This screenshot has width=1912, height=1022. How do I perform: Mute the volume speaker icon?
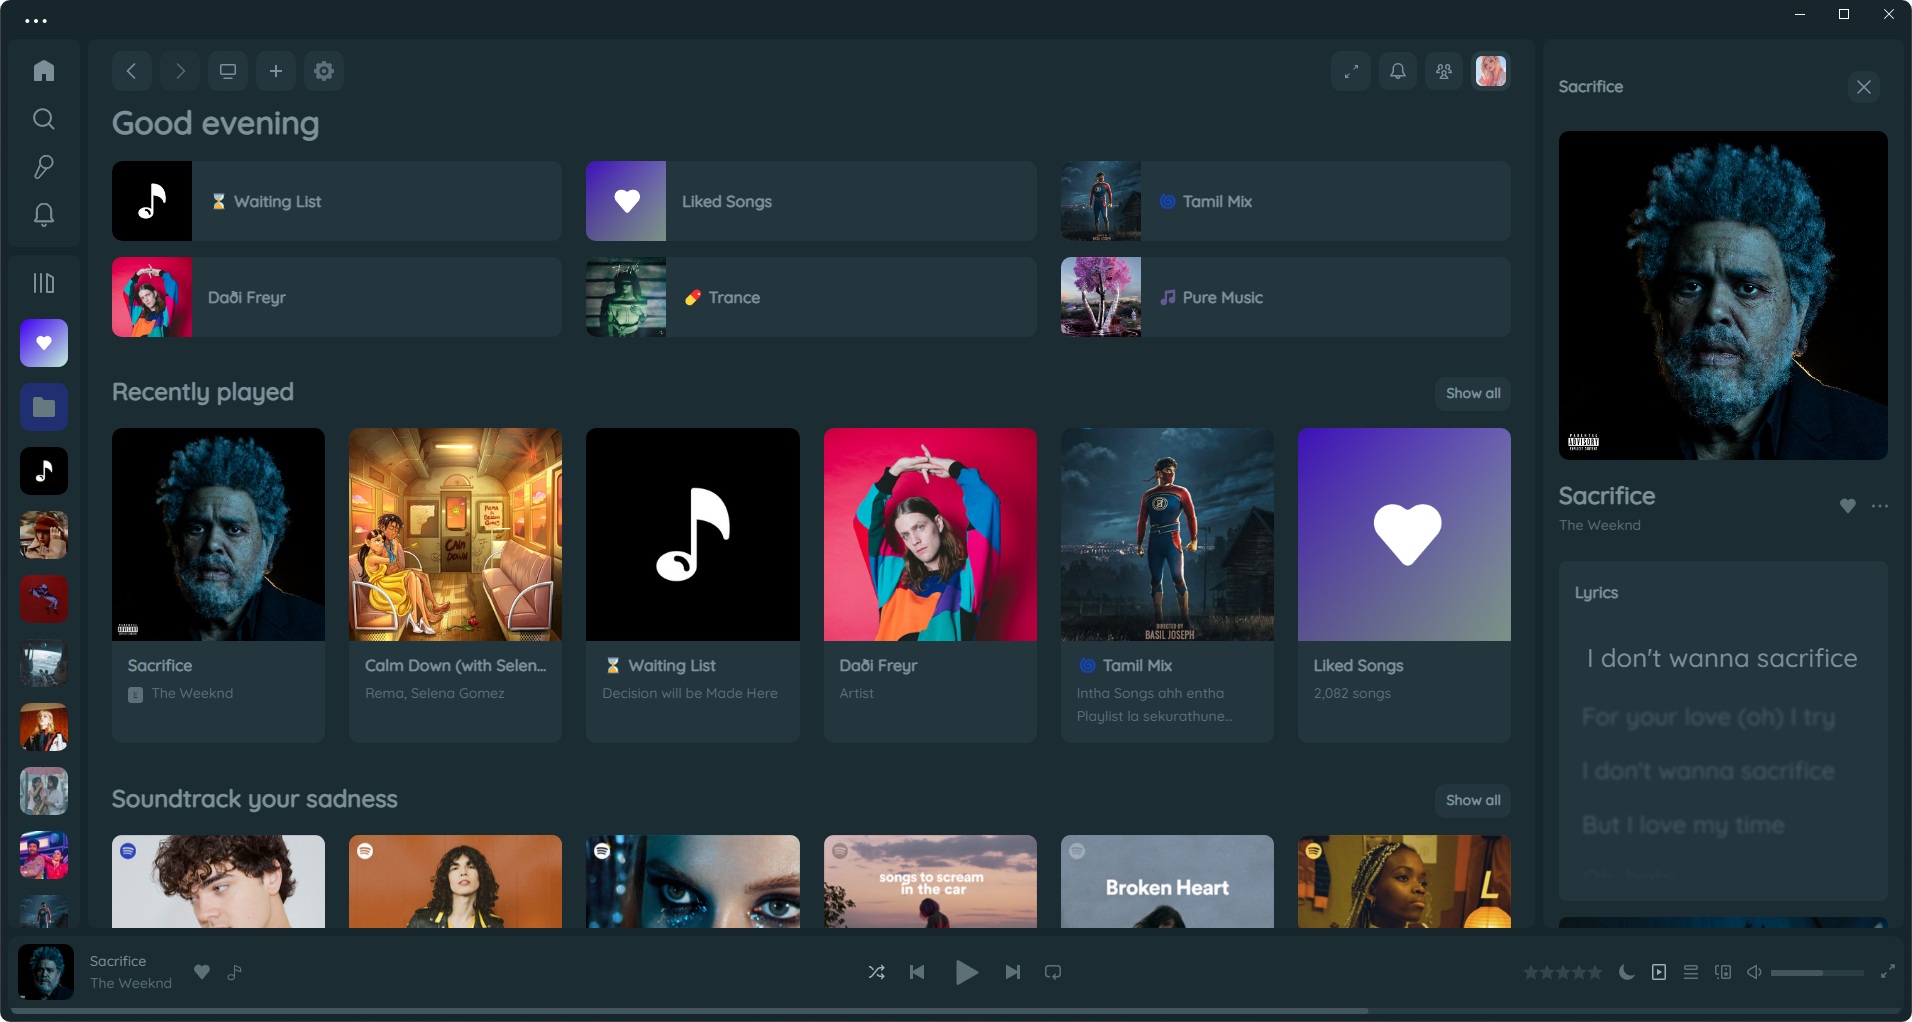click(1754, 972)
